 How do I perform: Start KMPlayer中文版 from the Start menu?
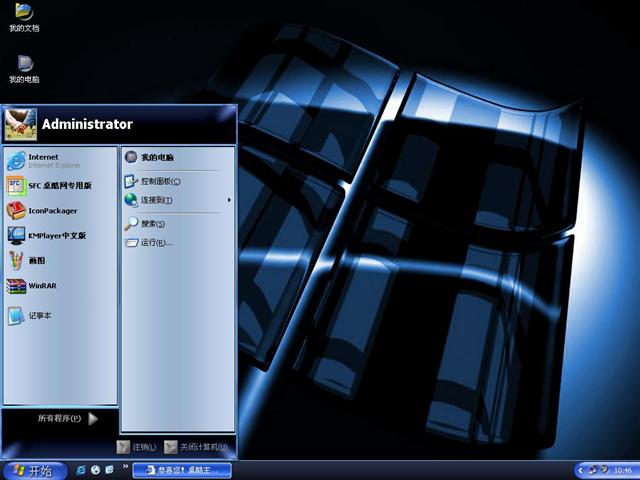click(x=55, y=236)
